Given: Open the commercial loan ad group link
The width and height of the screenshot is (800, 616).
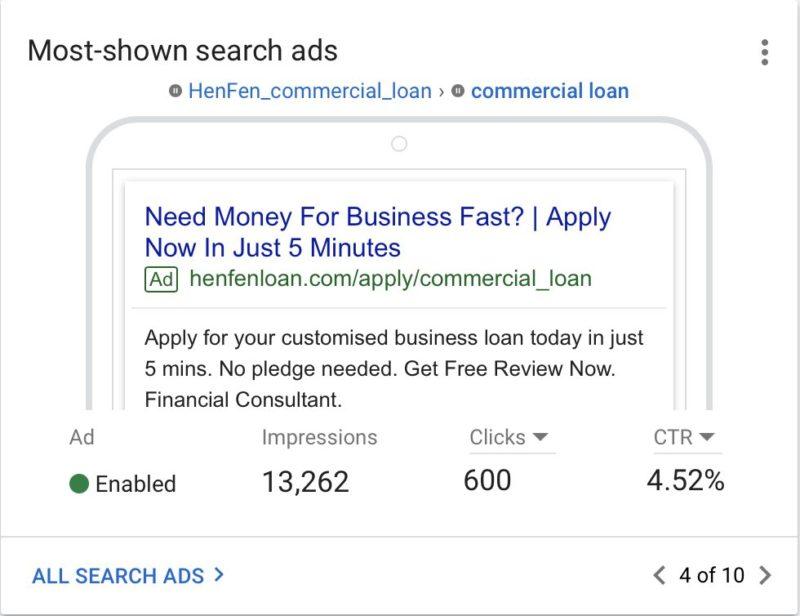Looking at the screenshot, I should point(549,91).
